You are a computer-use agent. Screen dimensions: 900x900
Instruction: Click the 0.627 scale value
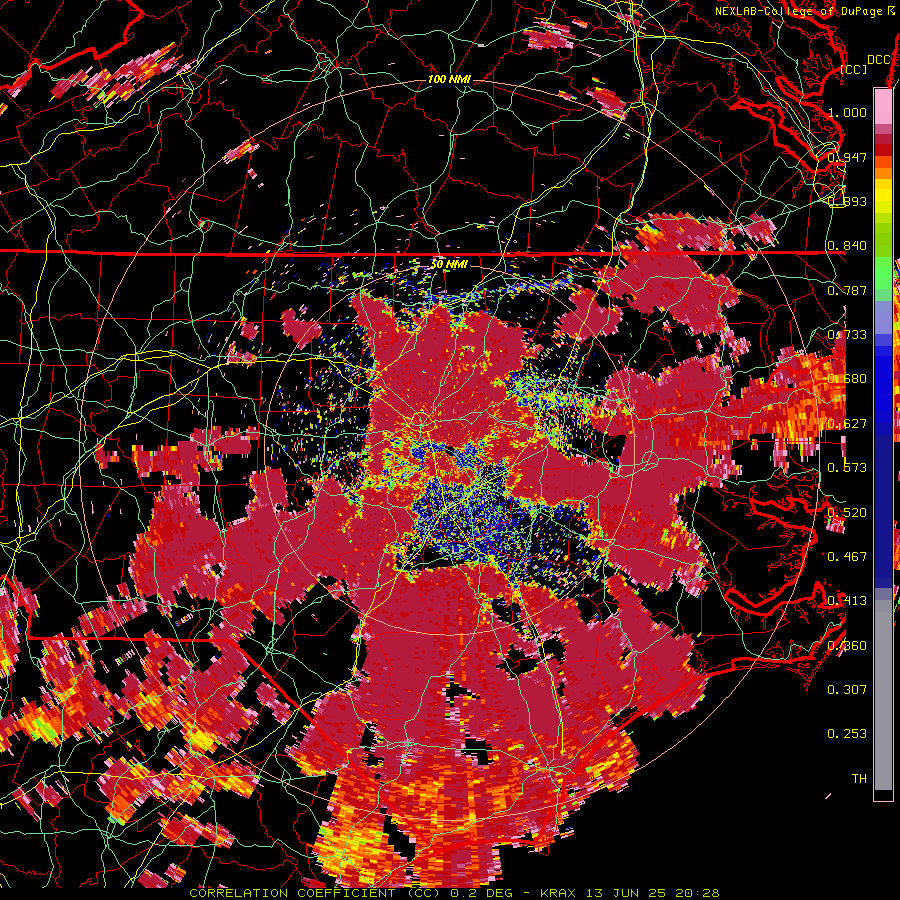click(847, 424)
